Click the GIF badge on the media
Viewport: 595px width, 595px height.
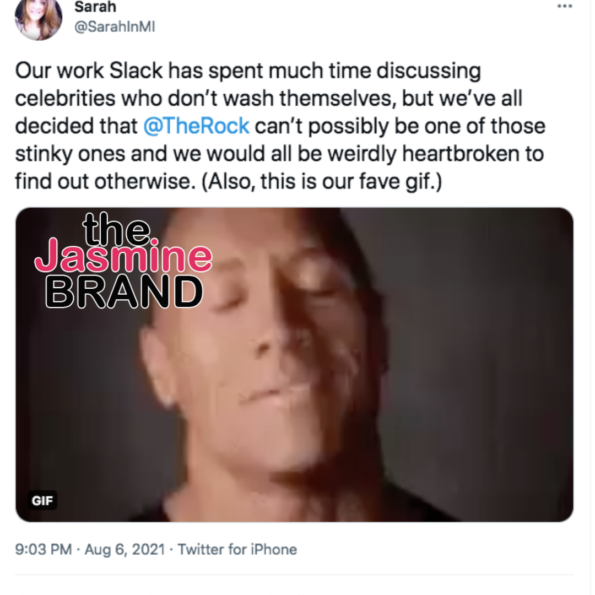(42, 501)
